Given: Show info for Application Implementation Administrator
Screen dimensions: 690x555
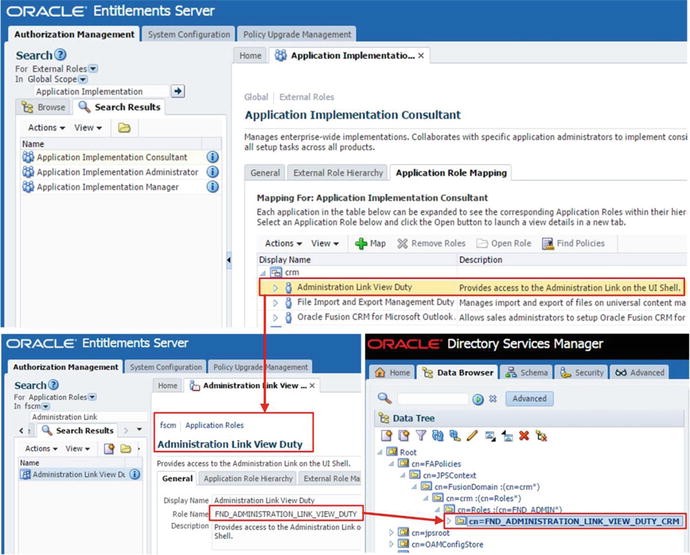Looking at the screenshot, I should coord(213,172).
